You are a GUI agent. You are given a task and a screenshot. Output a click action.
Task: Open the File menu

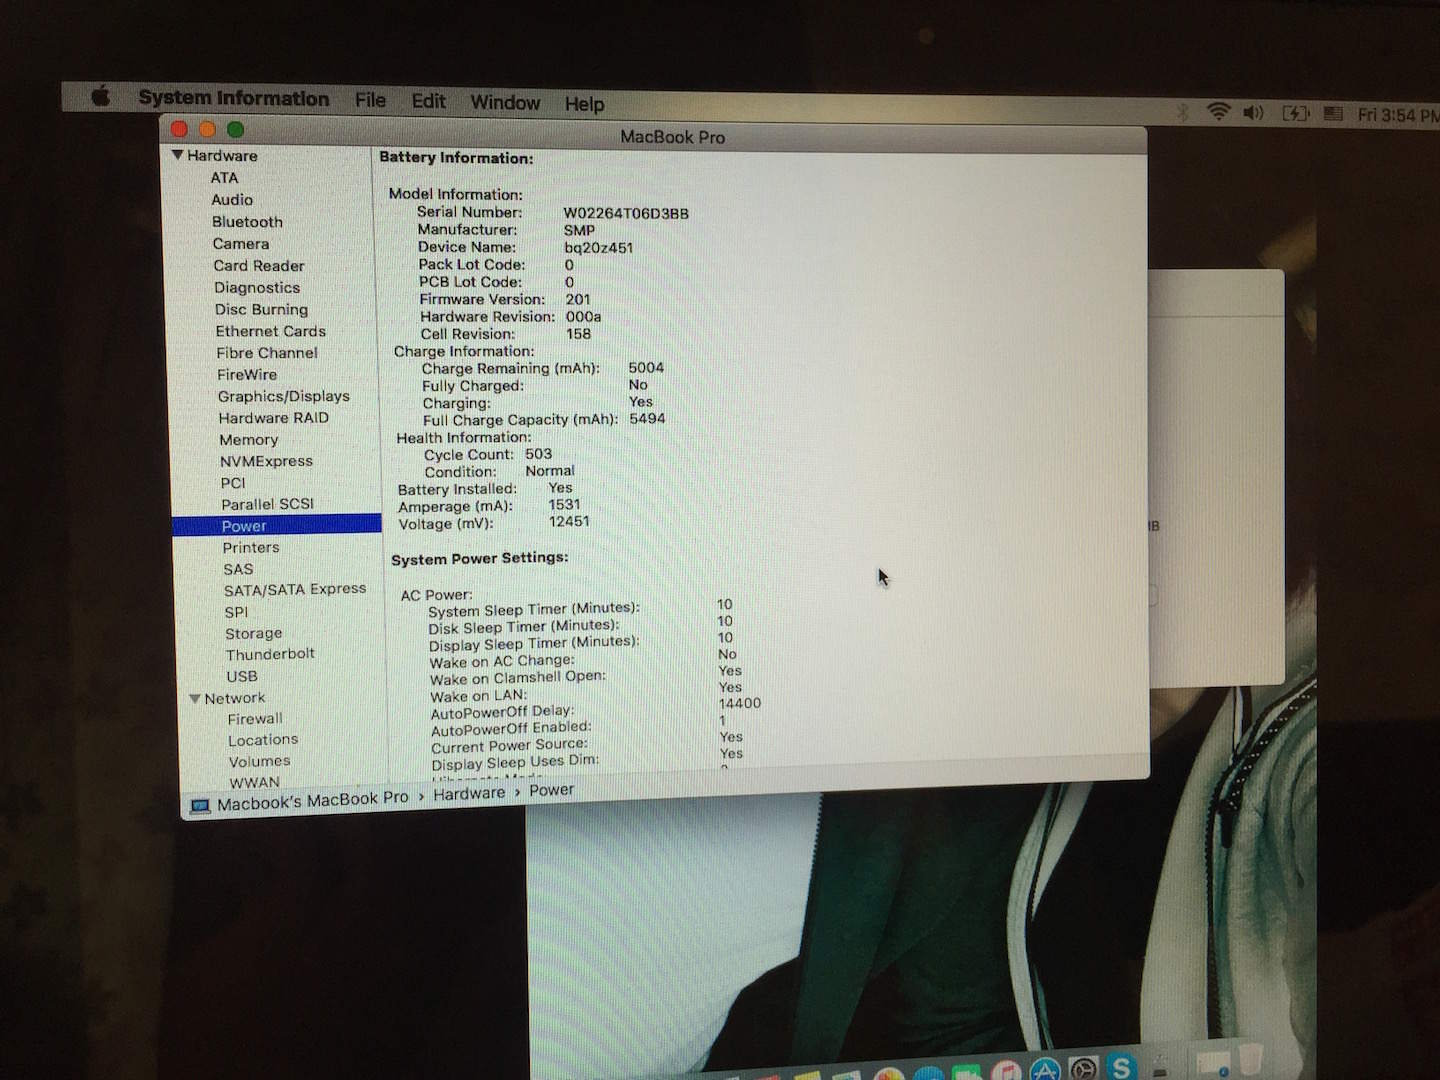tap(370, 100)
